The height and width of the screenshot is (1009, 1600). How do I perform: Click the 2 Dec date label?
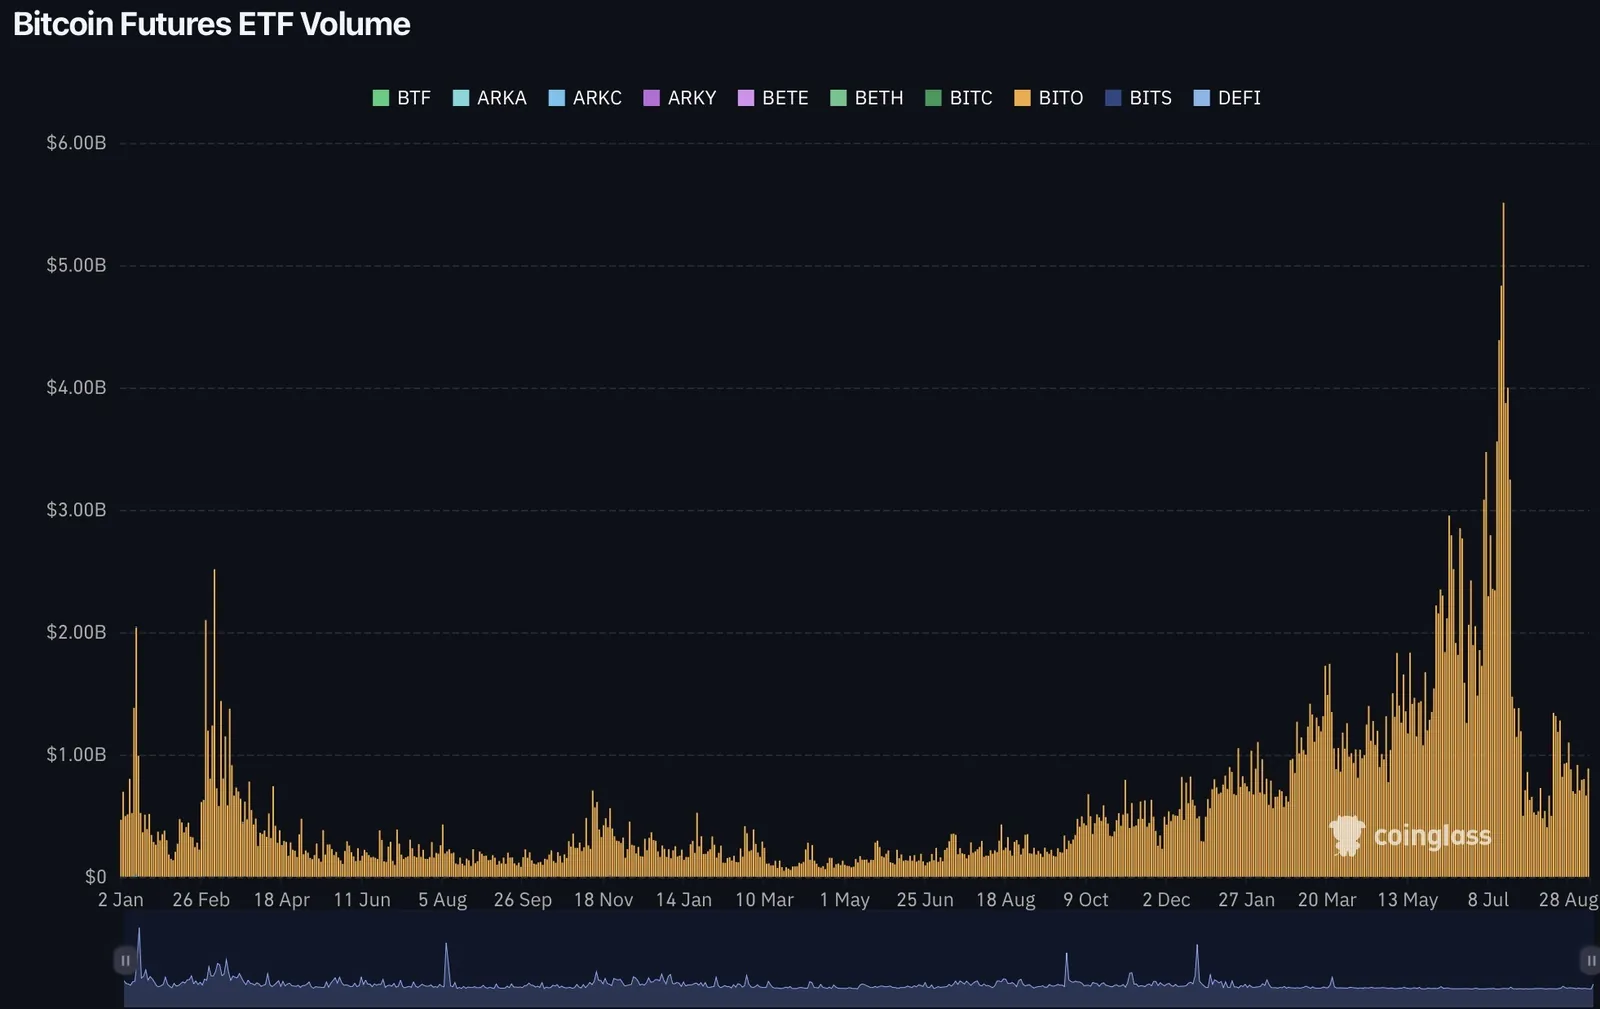[x=1167, y=900]
